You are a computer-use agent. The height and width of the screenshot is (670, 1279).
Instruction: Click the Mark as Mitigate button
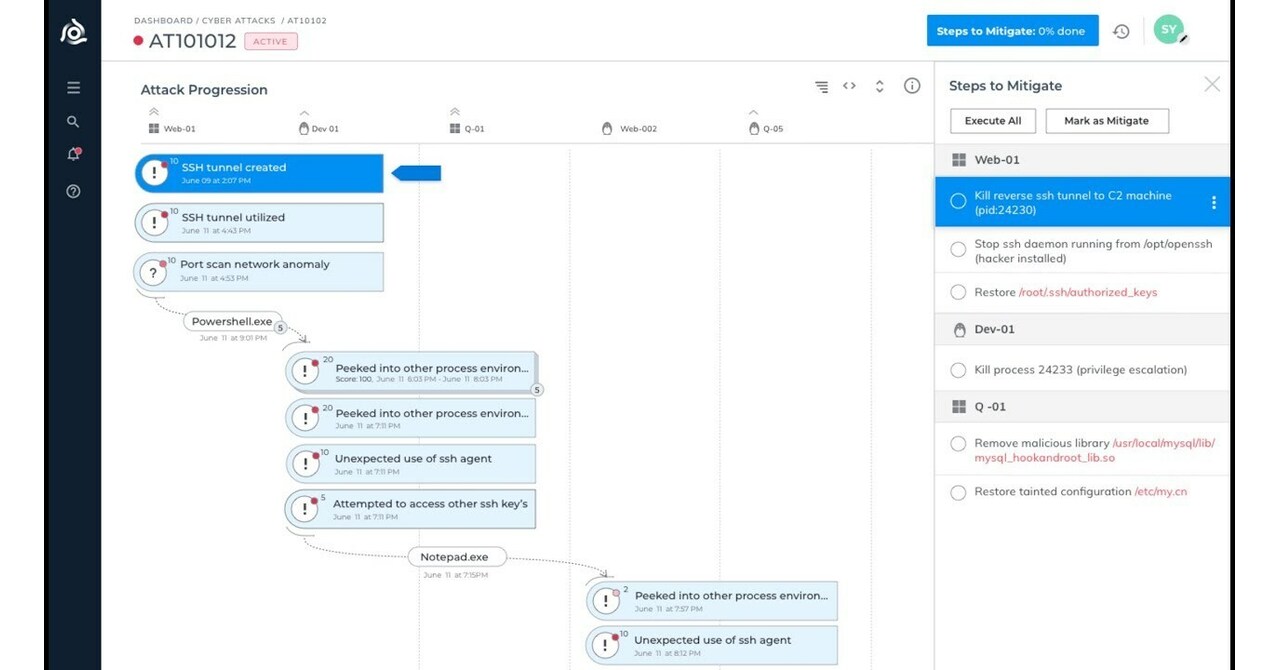[1106, 121]
